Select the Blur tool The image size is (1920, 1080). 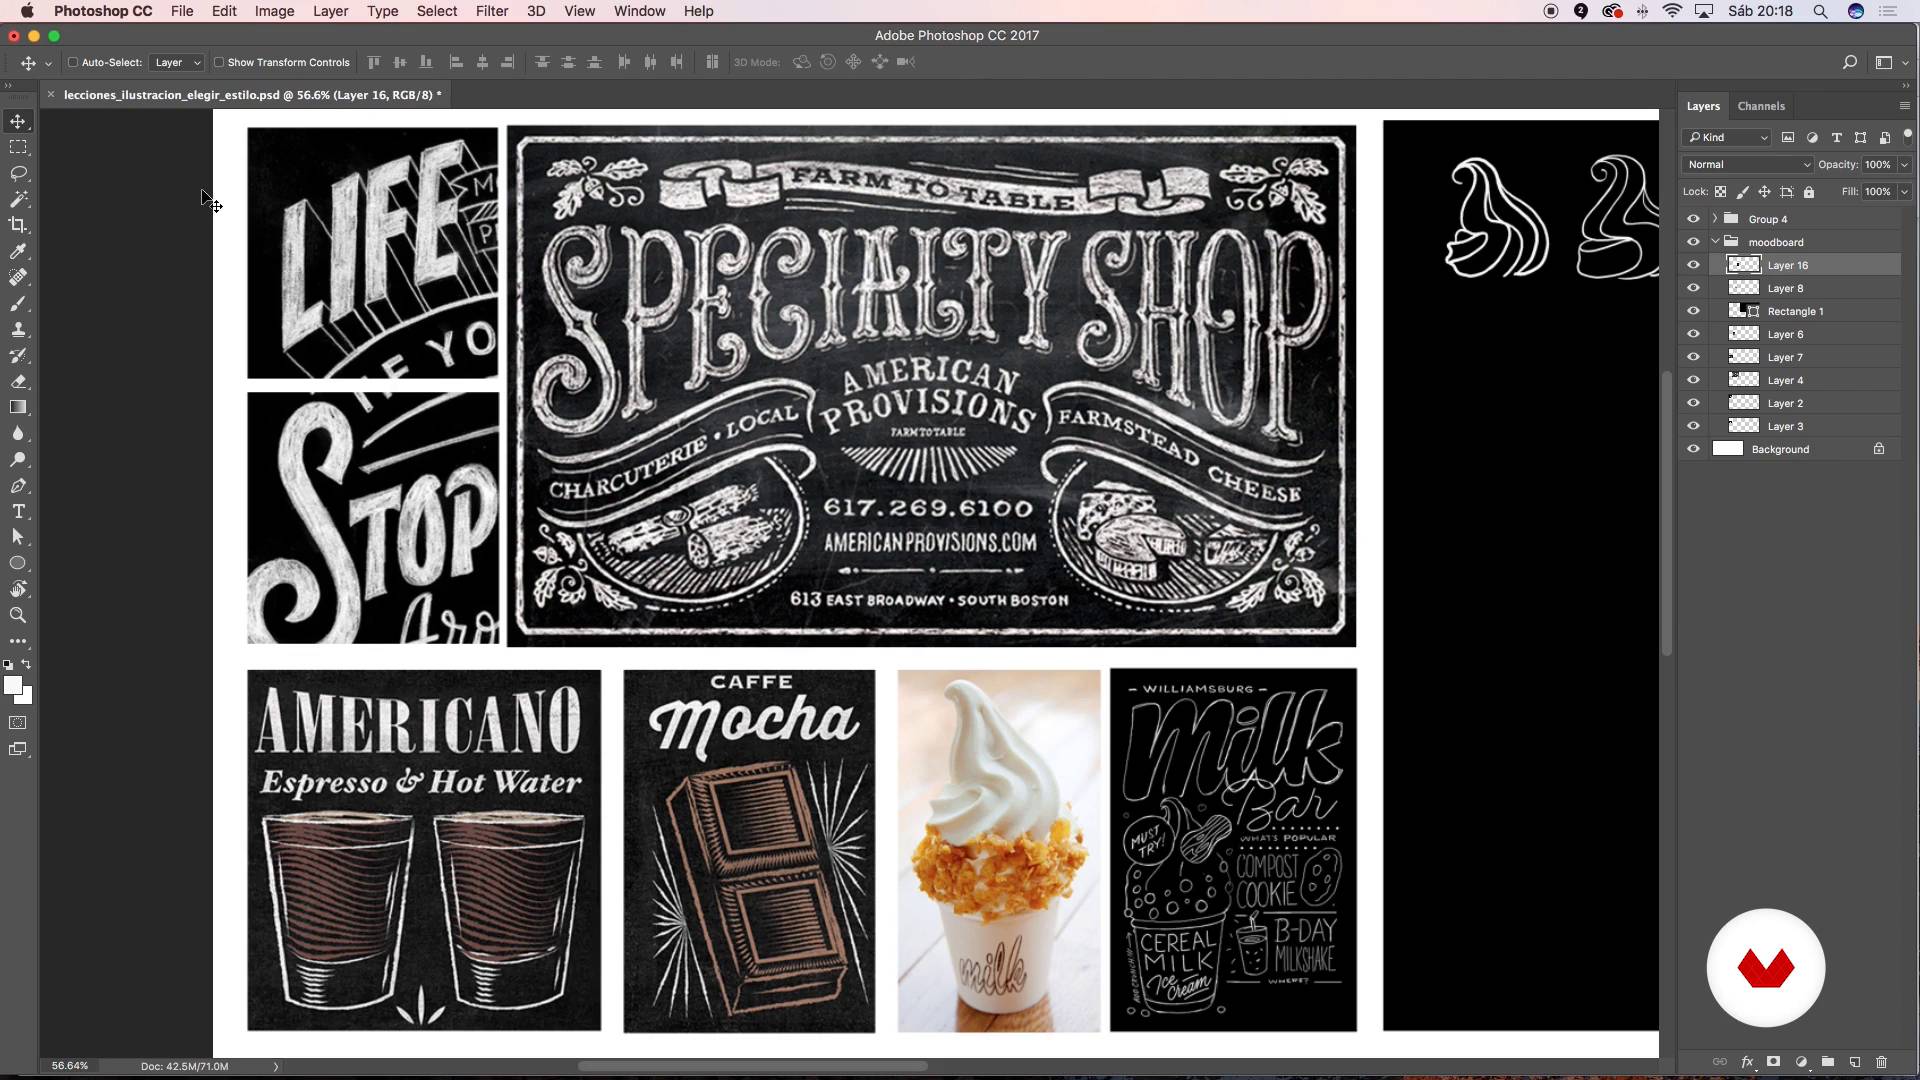(x=18, y=433)
